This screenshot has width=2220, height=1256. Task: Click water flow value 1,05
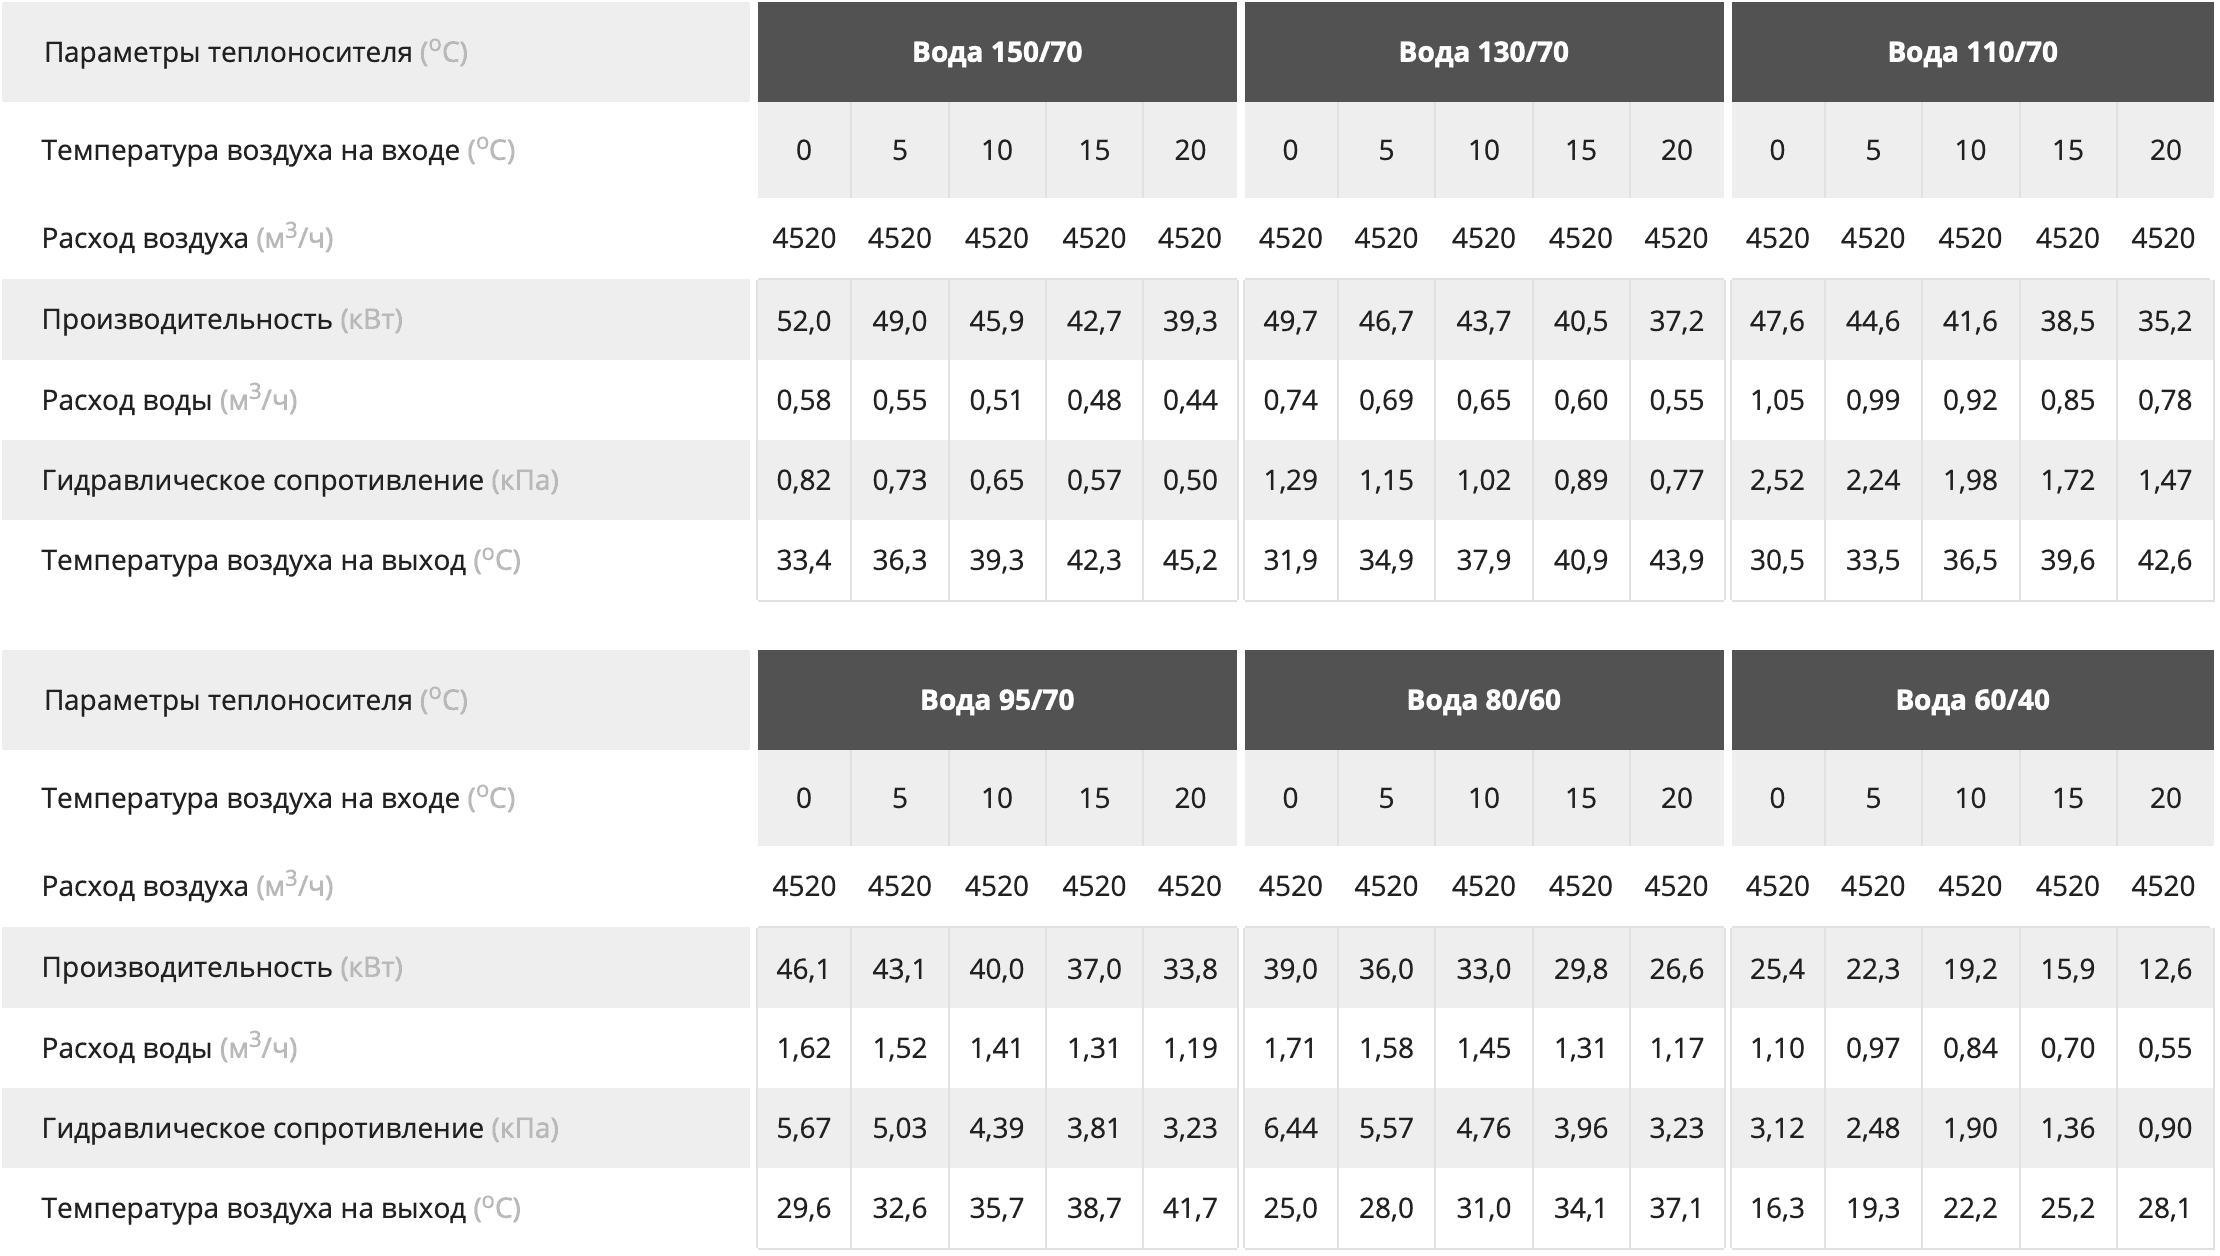1777,401
